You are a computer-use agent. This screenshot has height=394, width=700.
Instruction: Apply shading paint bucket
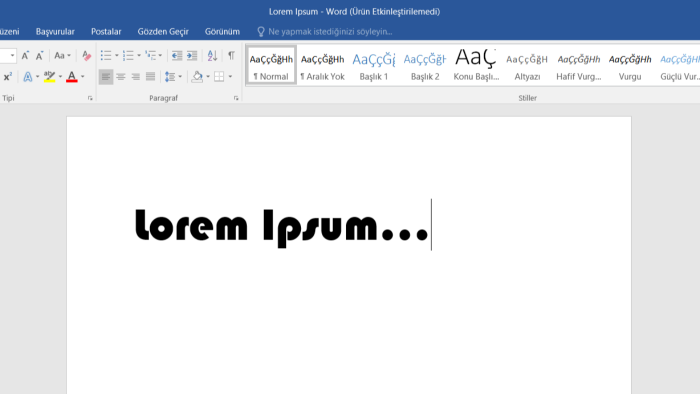coord(197,77)
